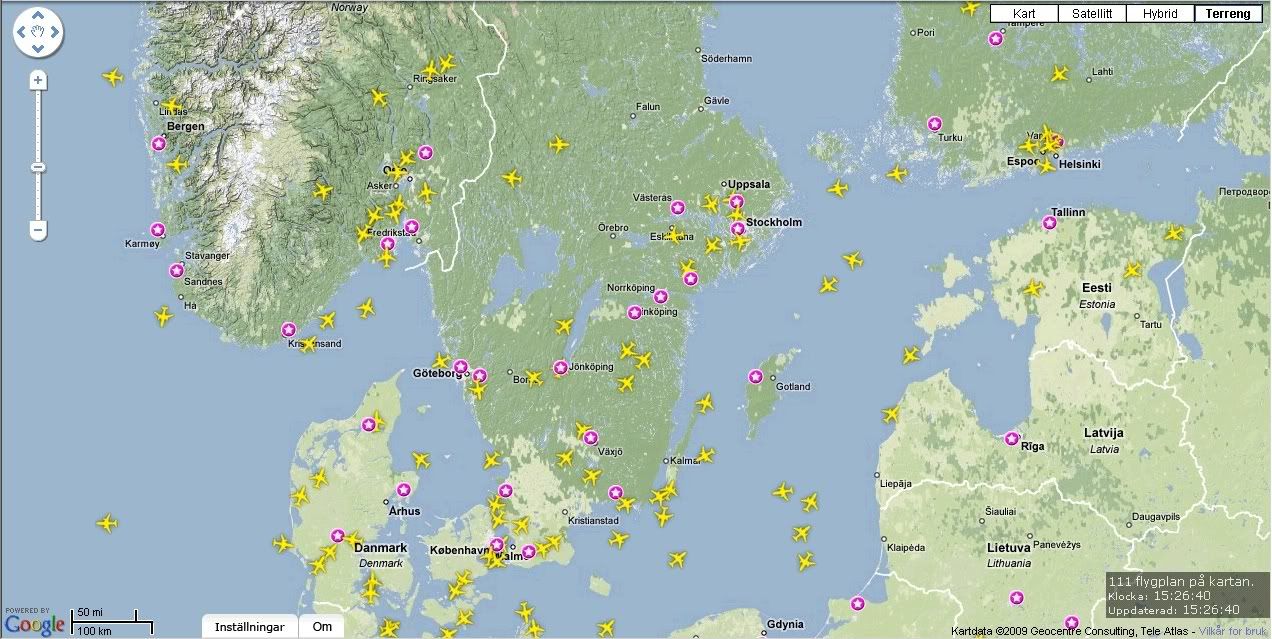Select the airport marker beside Växjö
1272x639 pixels.
coord(591,437)
